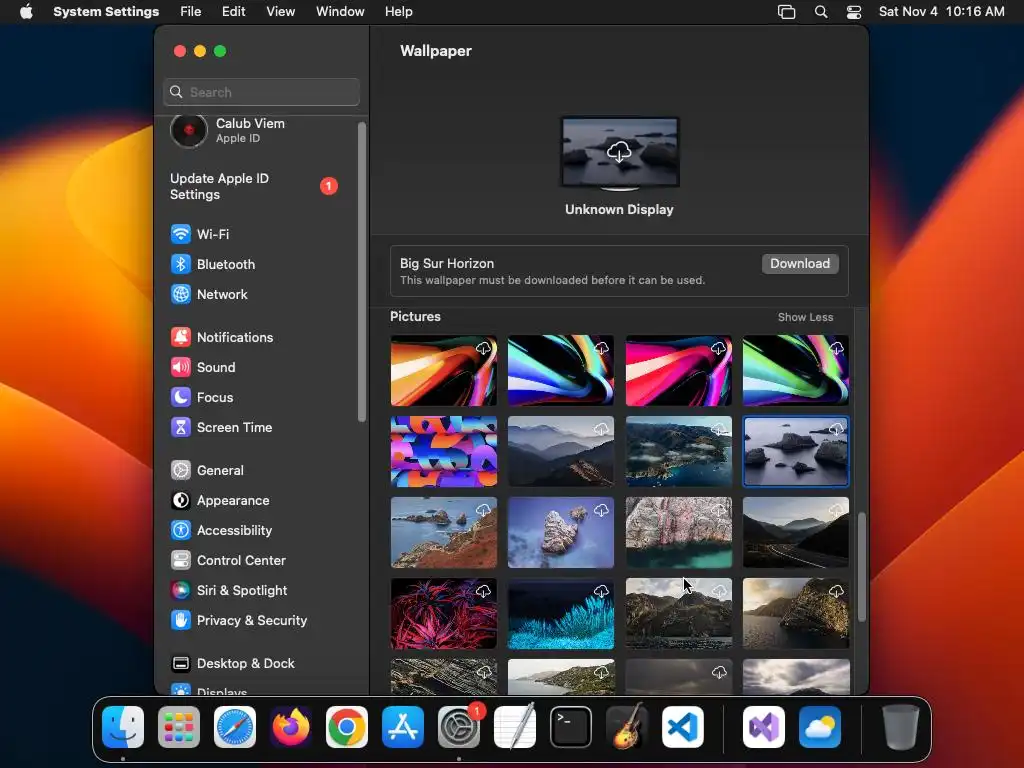1024x768 pixels.
Task: Open Terminal from the Dock
Action: click(571, 727)
